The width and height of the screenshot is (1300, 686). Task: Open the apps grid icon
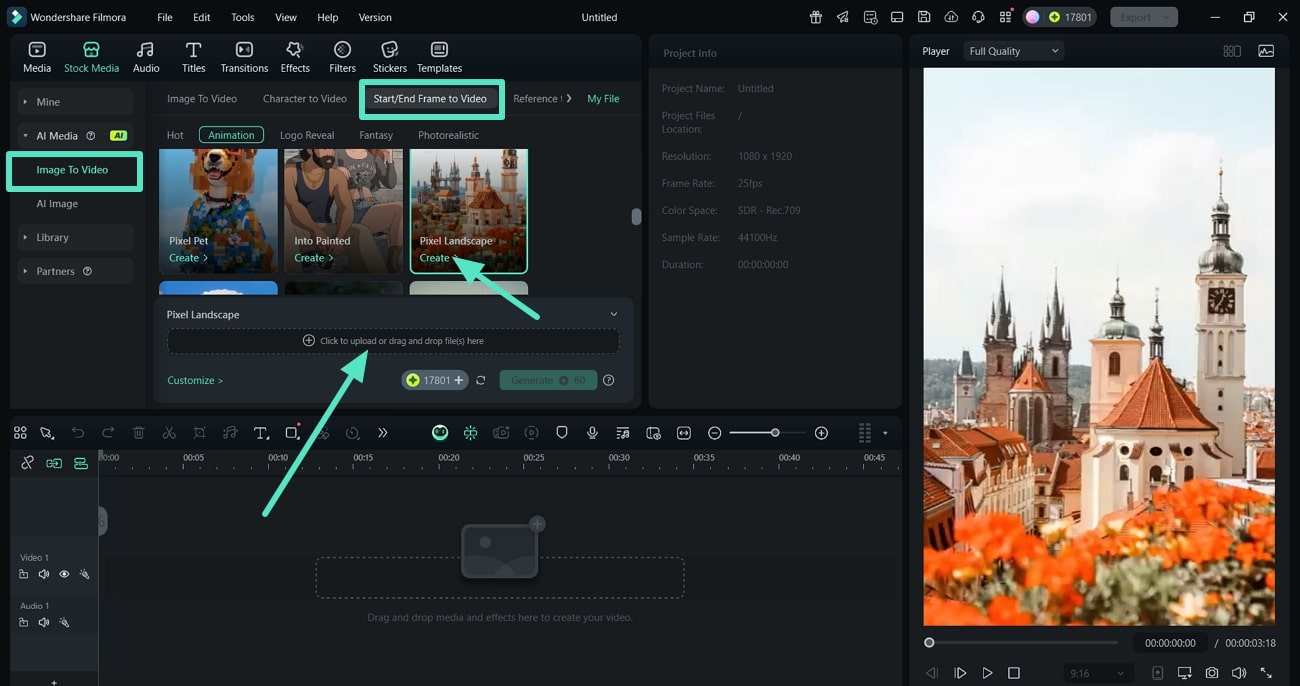click(1005, 17)
